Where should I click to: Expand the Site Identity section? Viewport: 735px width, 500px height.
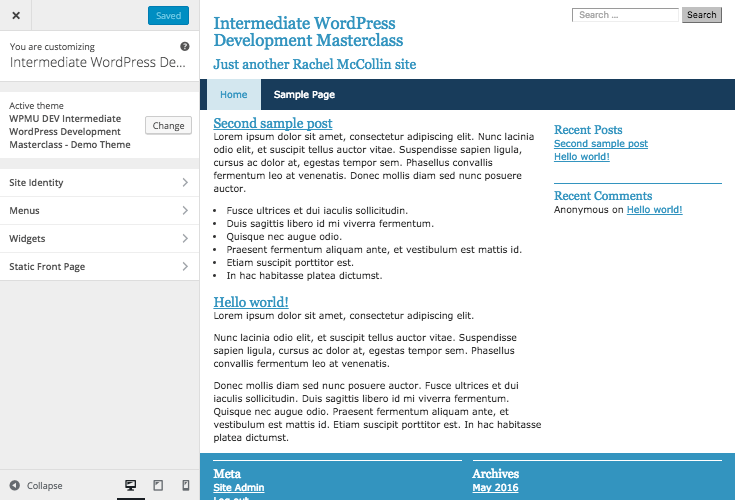point(99,183)
